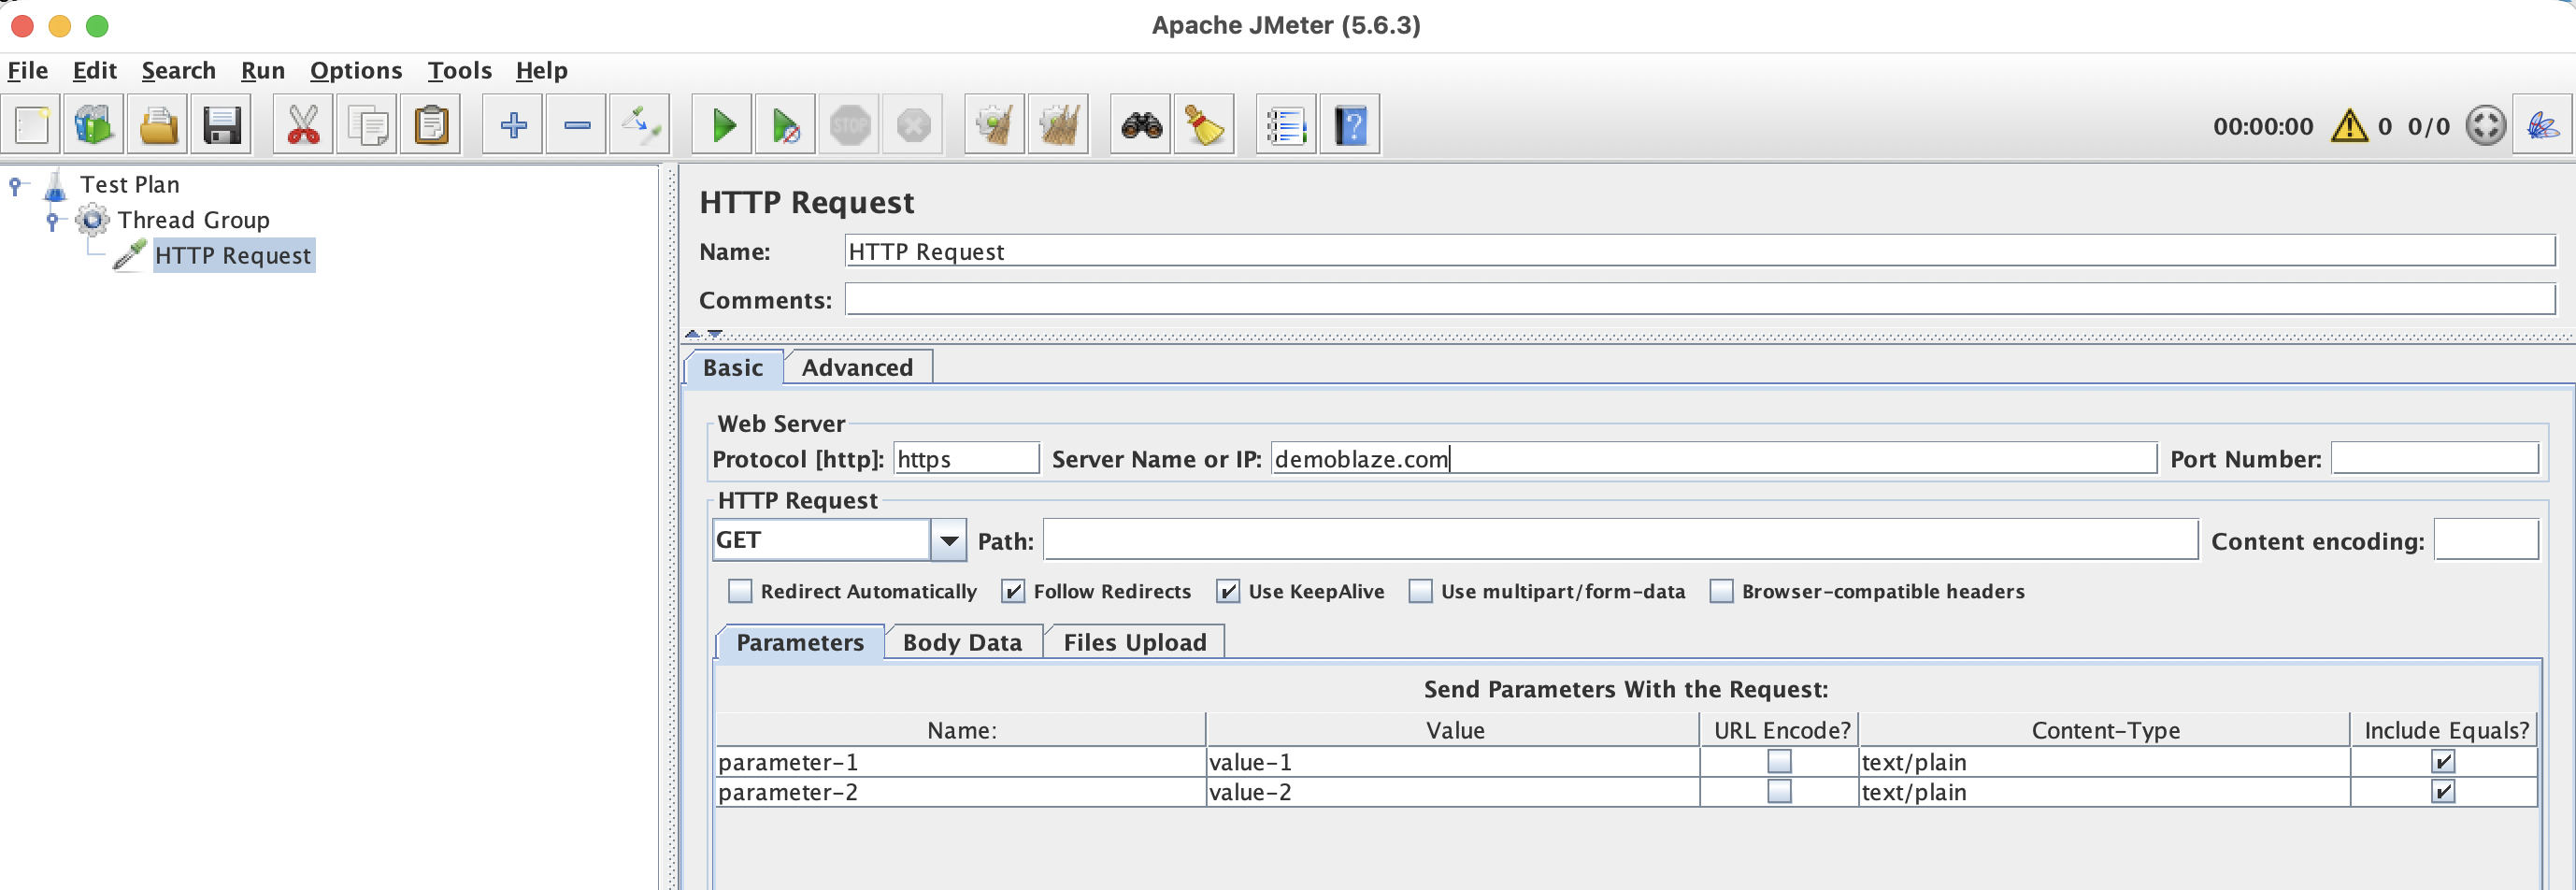Click the Toggle enable/disable icon

pos(640,125)
